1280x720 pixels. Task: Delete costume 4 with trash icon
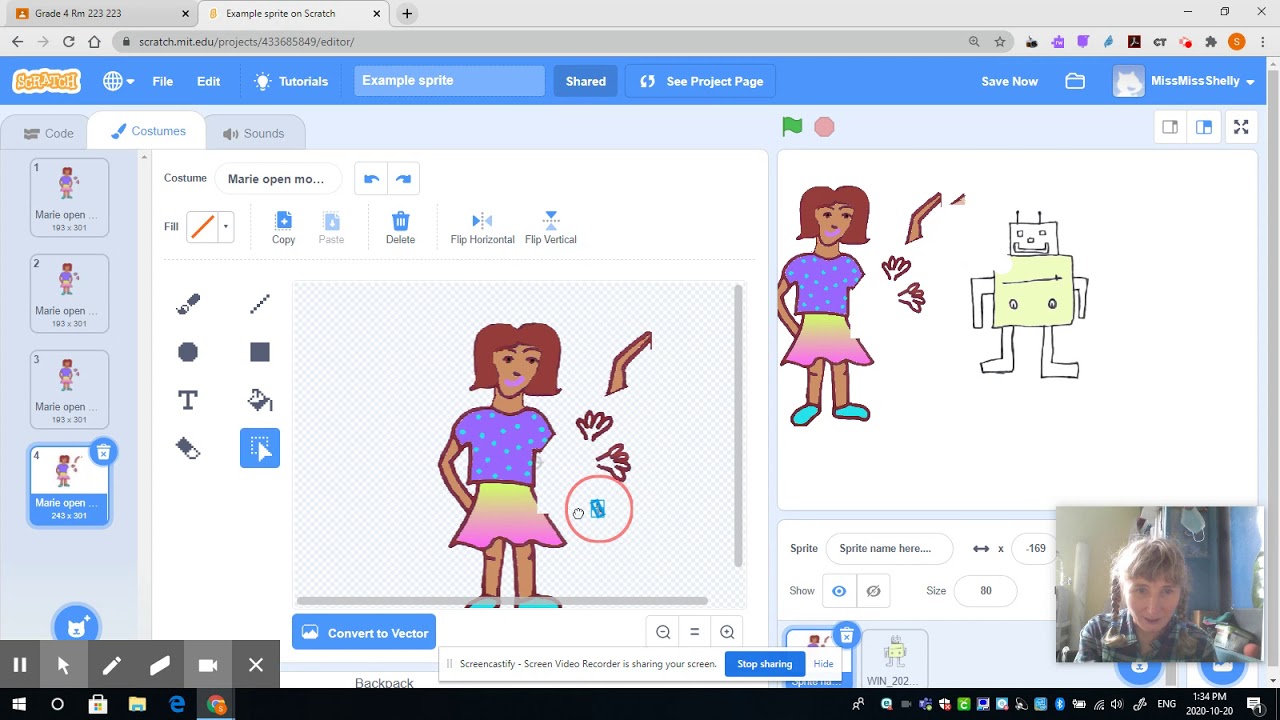point(103,453)
